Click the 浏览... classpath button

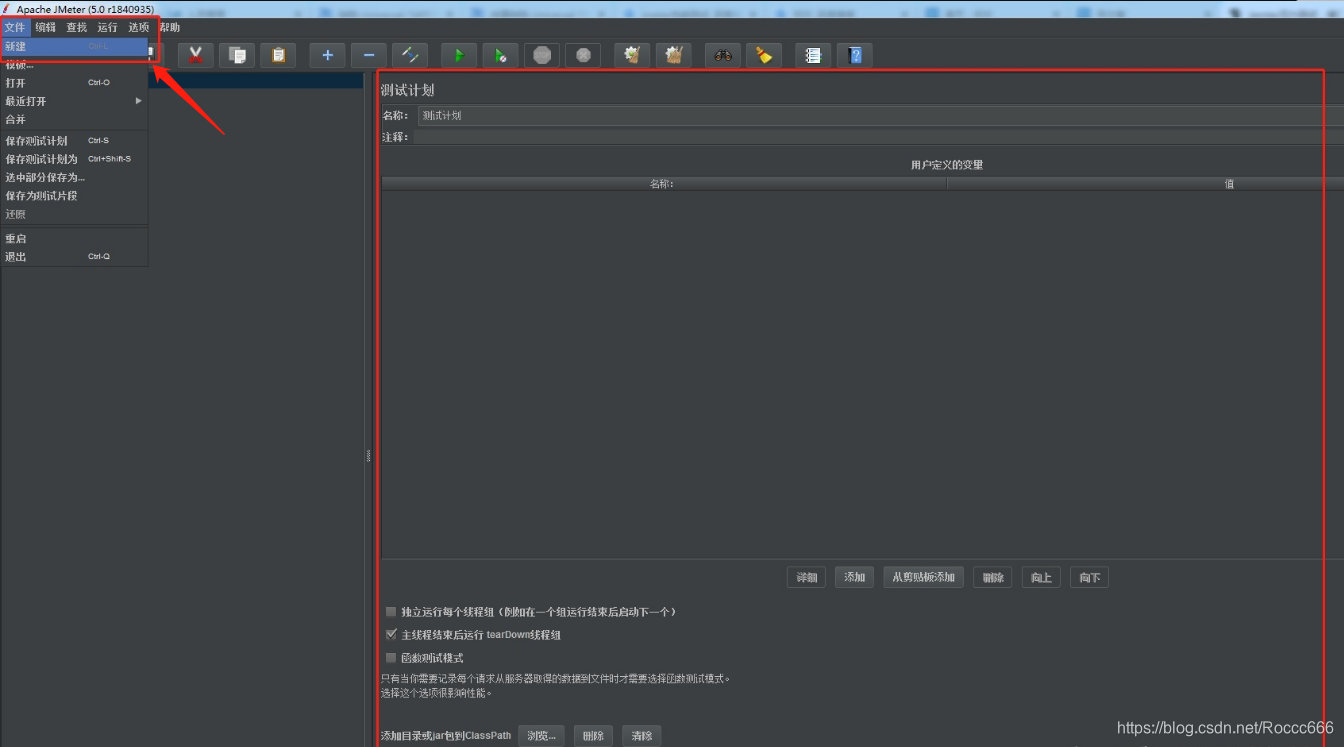[541, 736]
